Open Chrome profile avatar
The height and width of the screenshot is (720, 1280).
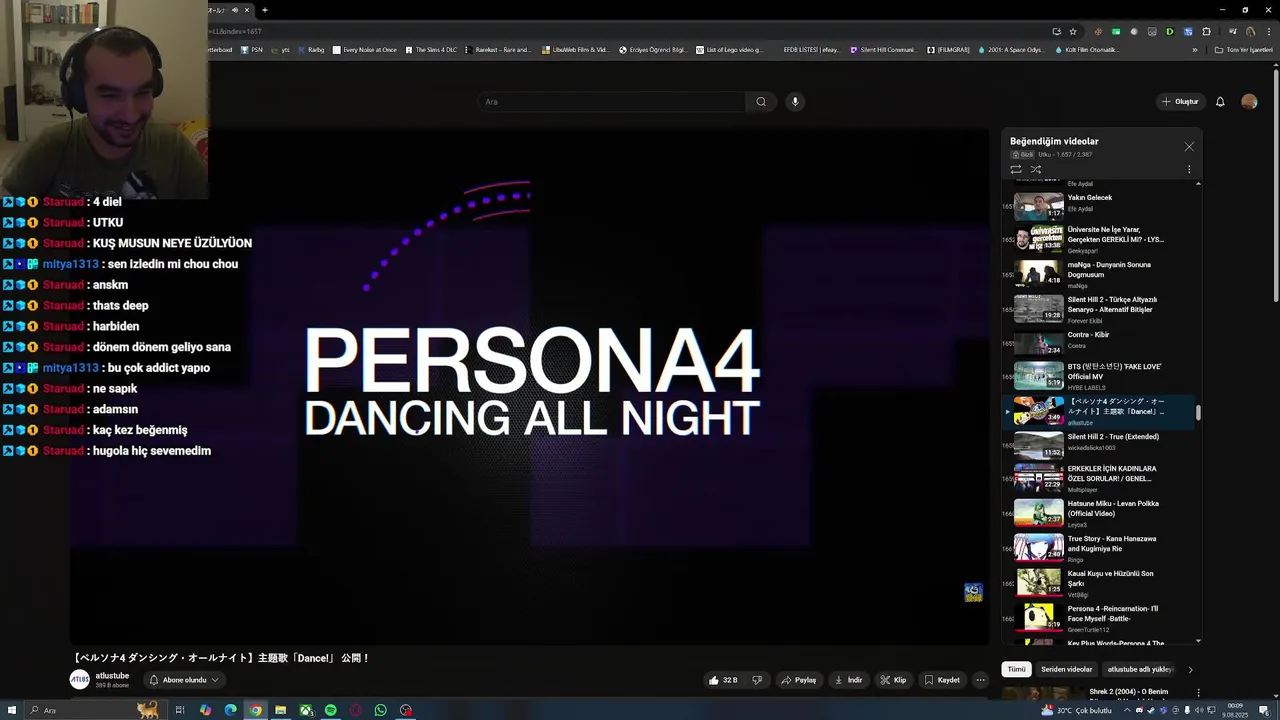(x=1250, y=31)
